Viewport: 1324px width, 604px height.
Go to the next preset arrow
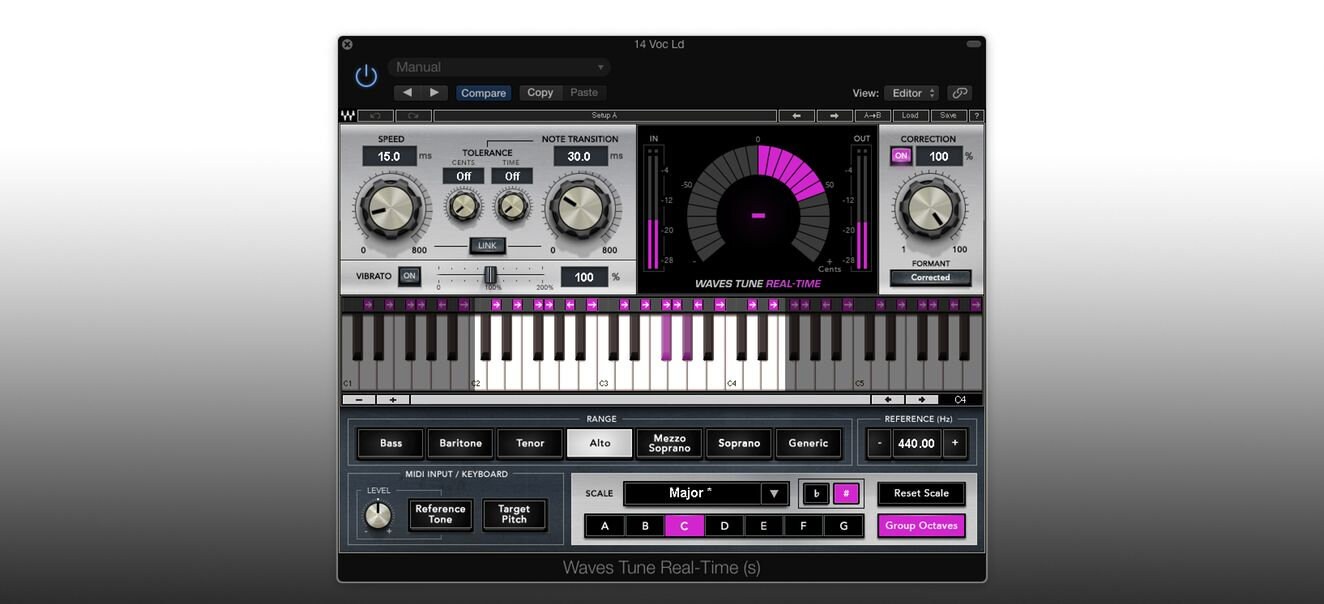coord(434,92)
